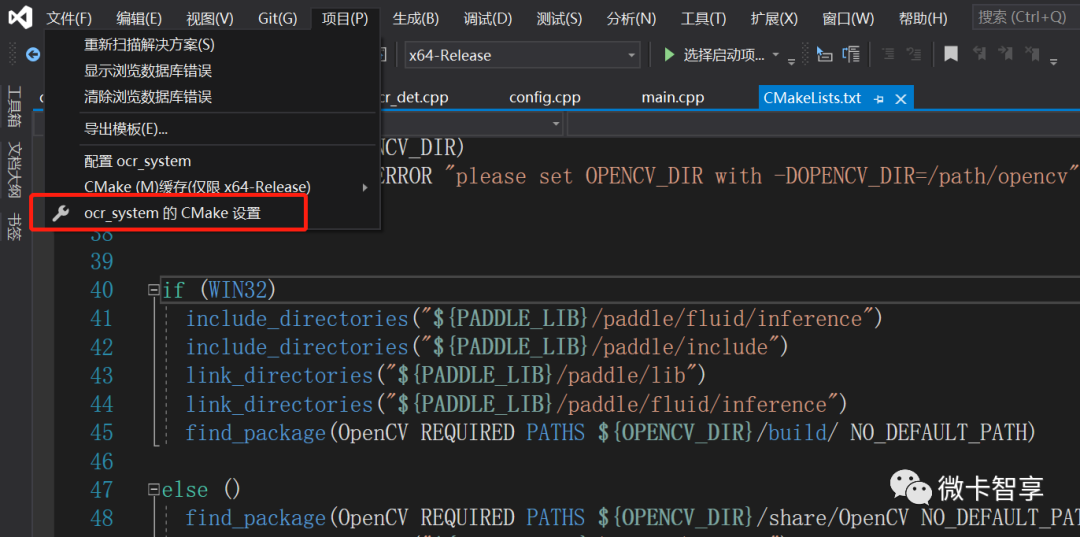1080x537 pixels.
Task: Open the 分析(N) menu
Action: [631, 19]
